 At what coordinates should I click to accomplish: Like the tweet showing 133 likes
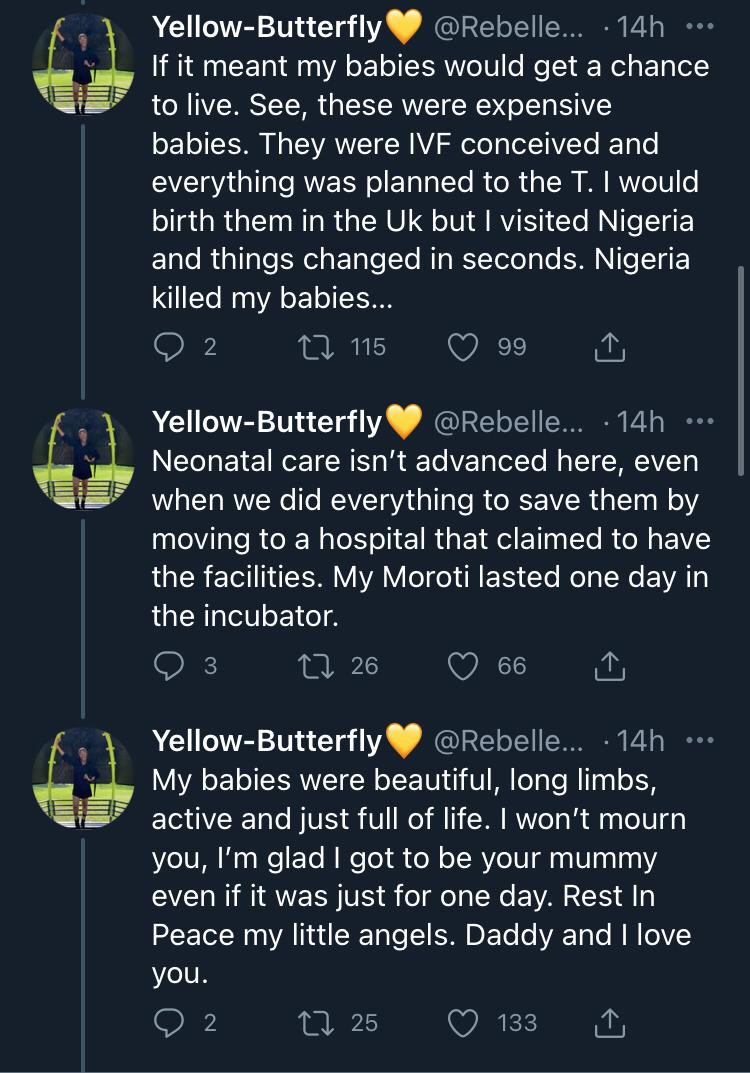461,1022
